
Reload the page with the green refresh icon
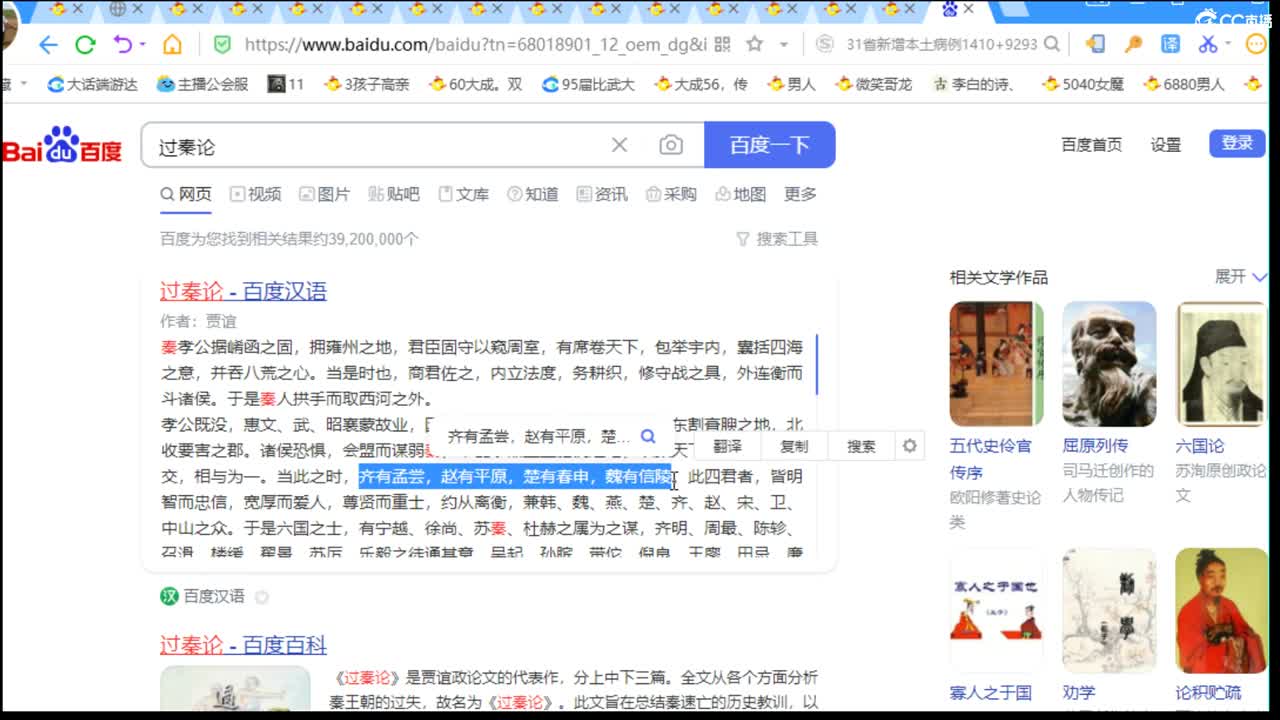[85, 45]
